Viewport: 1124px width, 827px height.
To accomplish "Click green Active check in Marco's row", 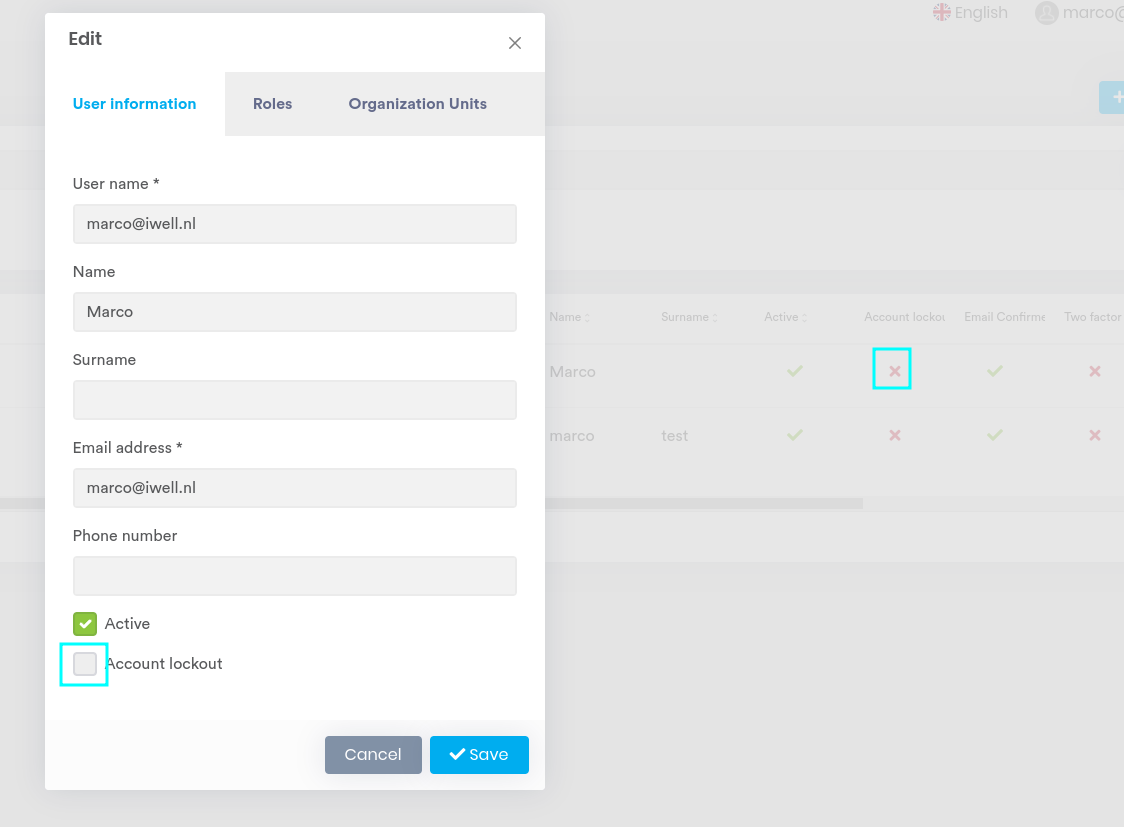I will (794, 370).
